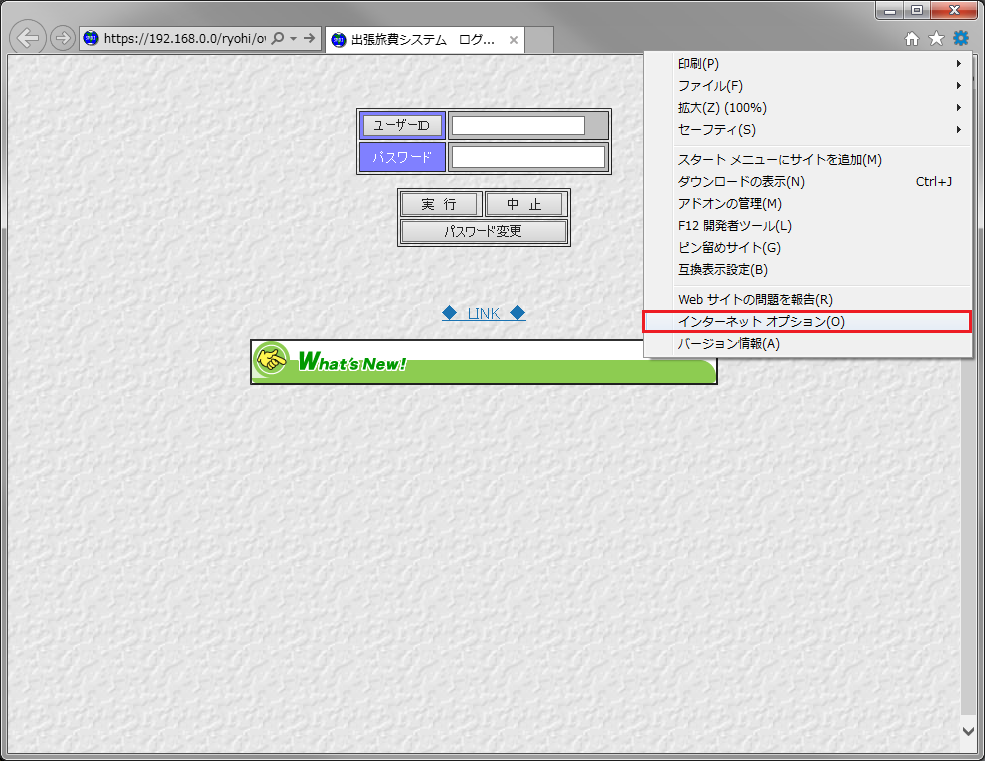Select スタート メニューにサイトを追加(M)
Image resolution: width=985 pixels, height=761 pixels.
click(807, 160)
